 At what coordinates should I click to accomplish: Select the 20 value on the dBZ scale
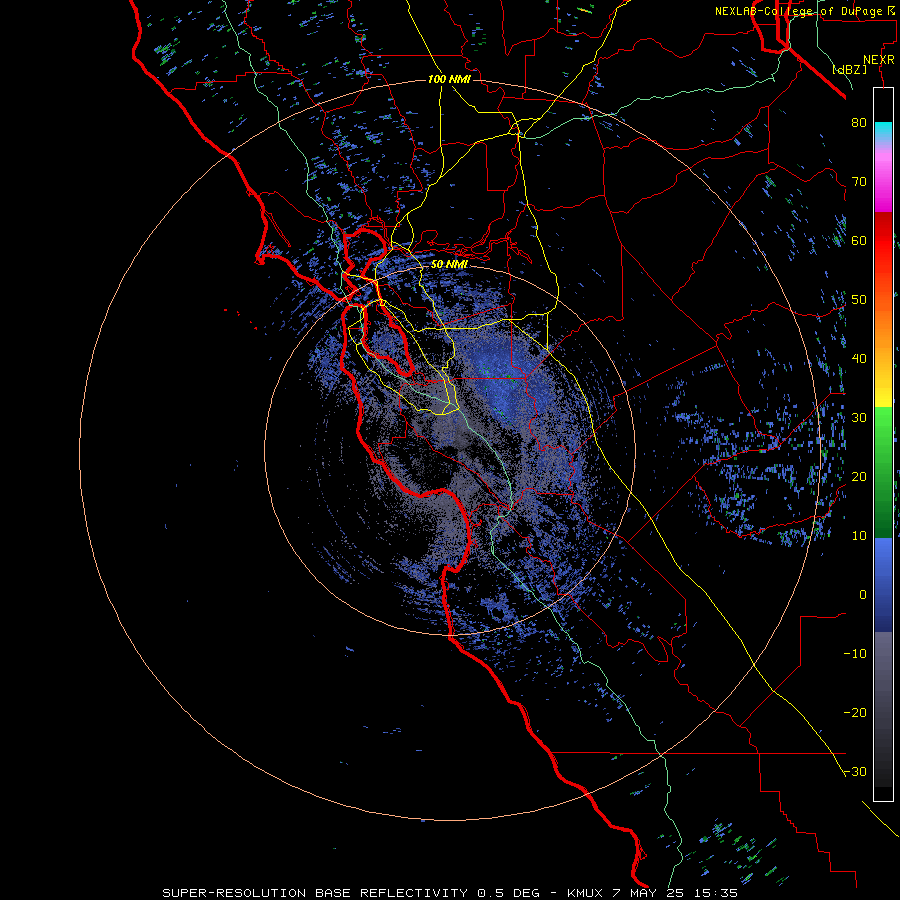(x=859, y=477)
